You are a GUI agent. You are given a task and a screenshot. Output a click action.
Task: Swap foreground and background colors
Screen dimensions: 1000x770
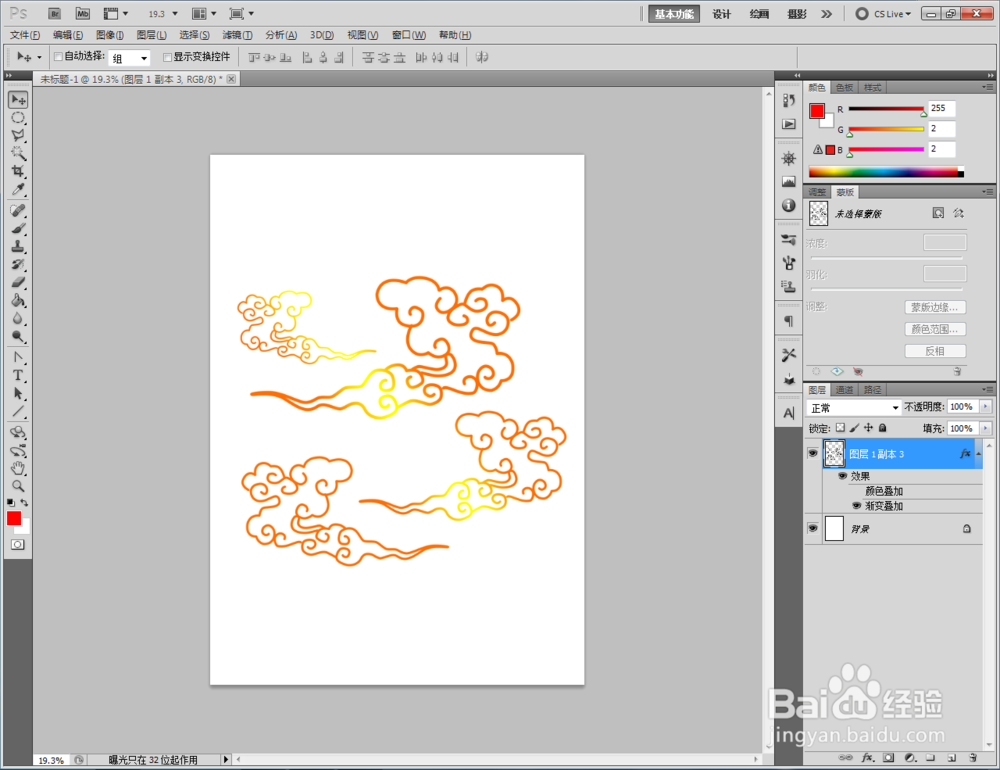tap(24, 503)
